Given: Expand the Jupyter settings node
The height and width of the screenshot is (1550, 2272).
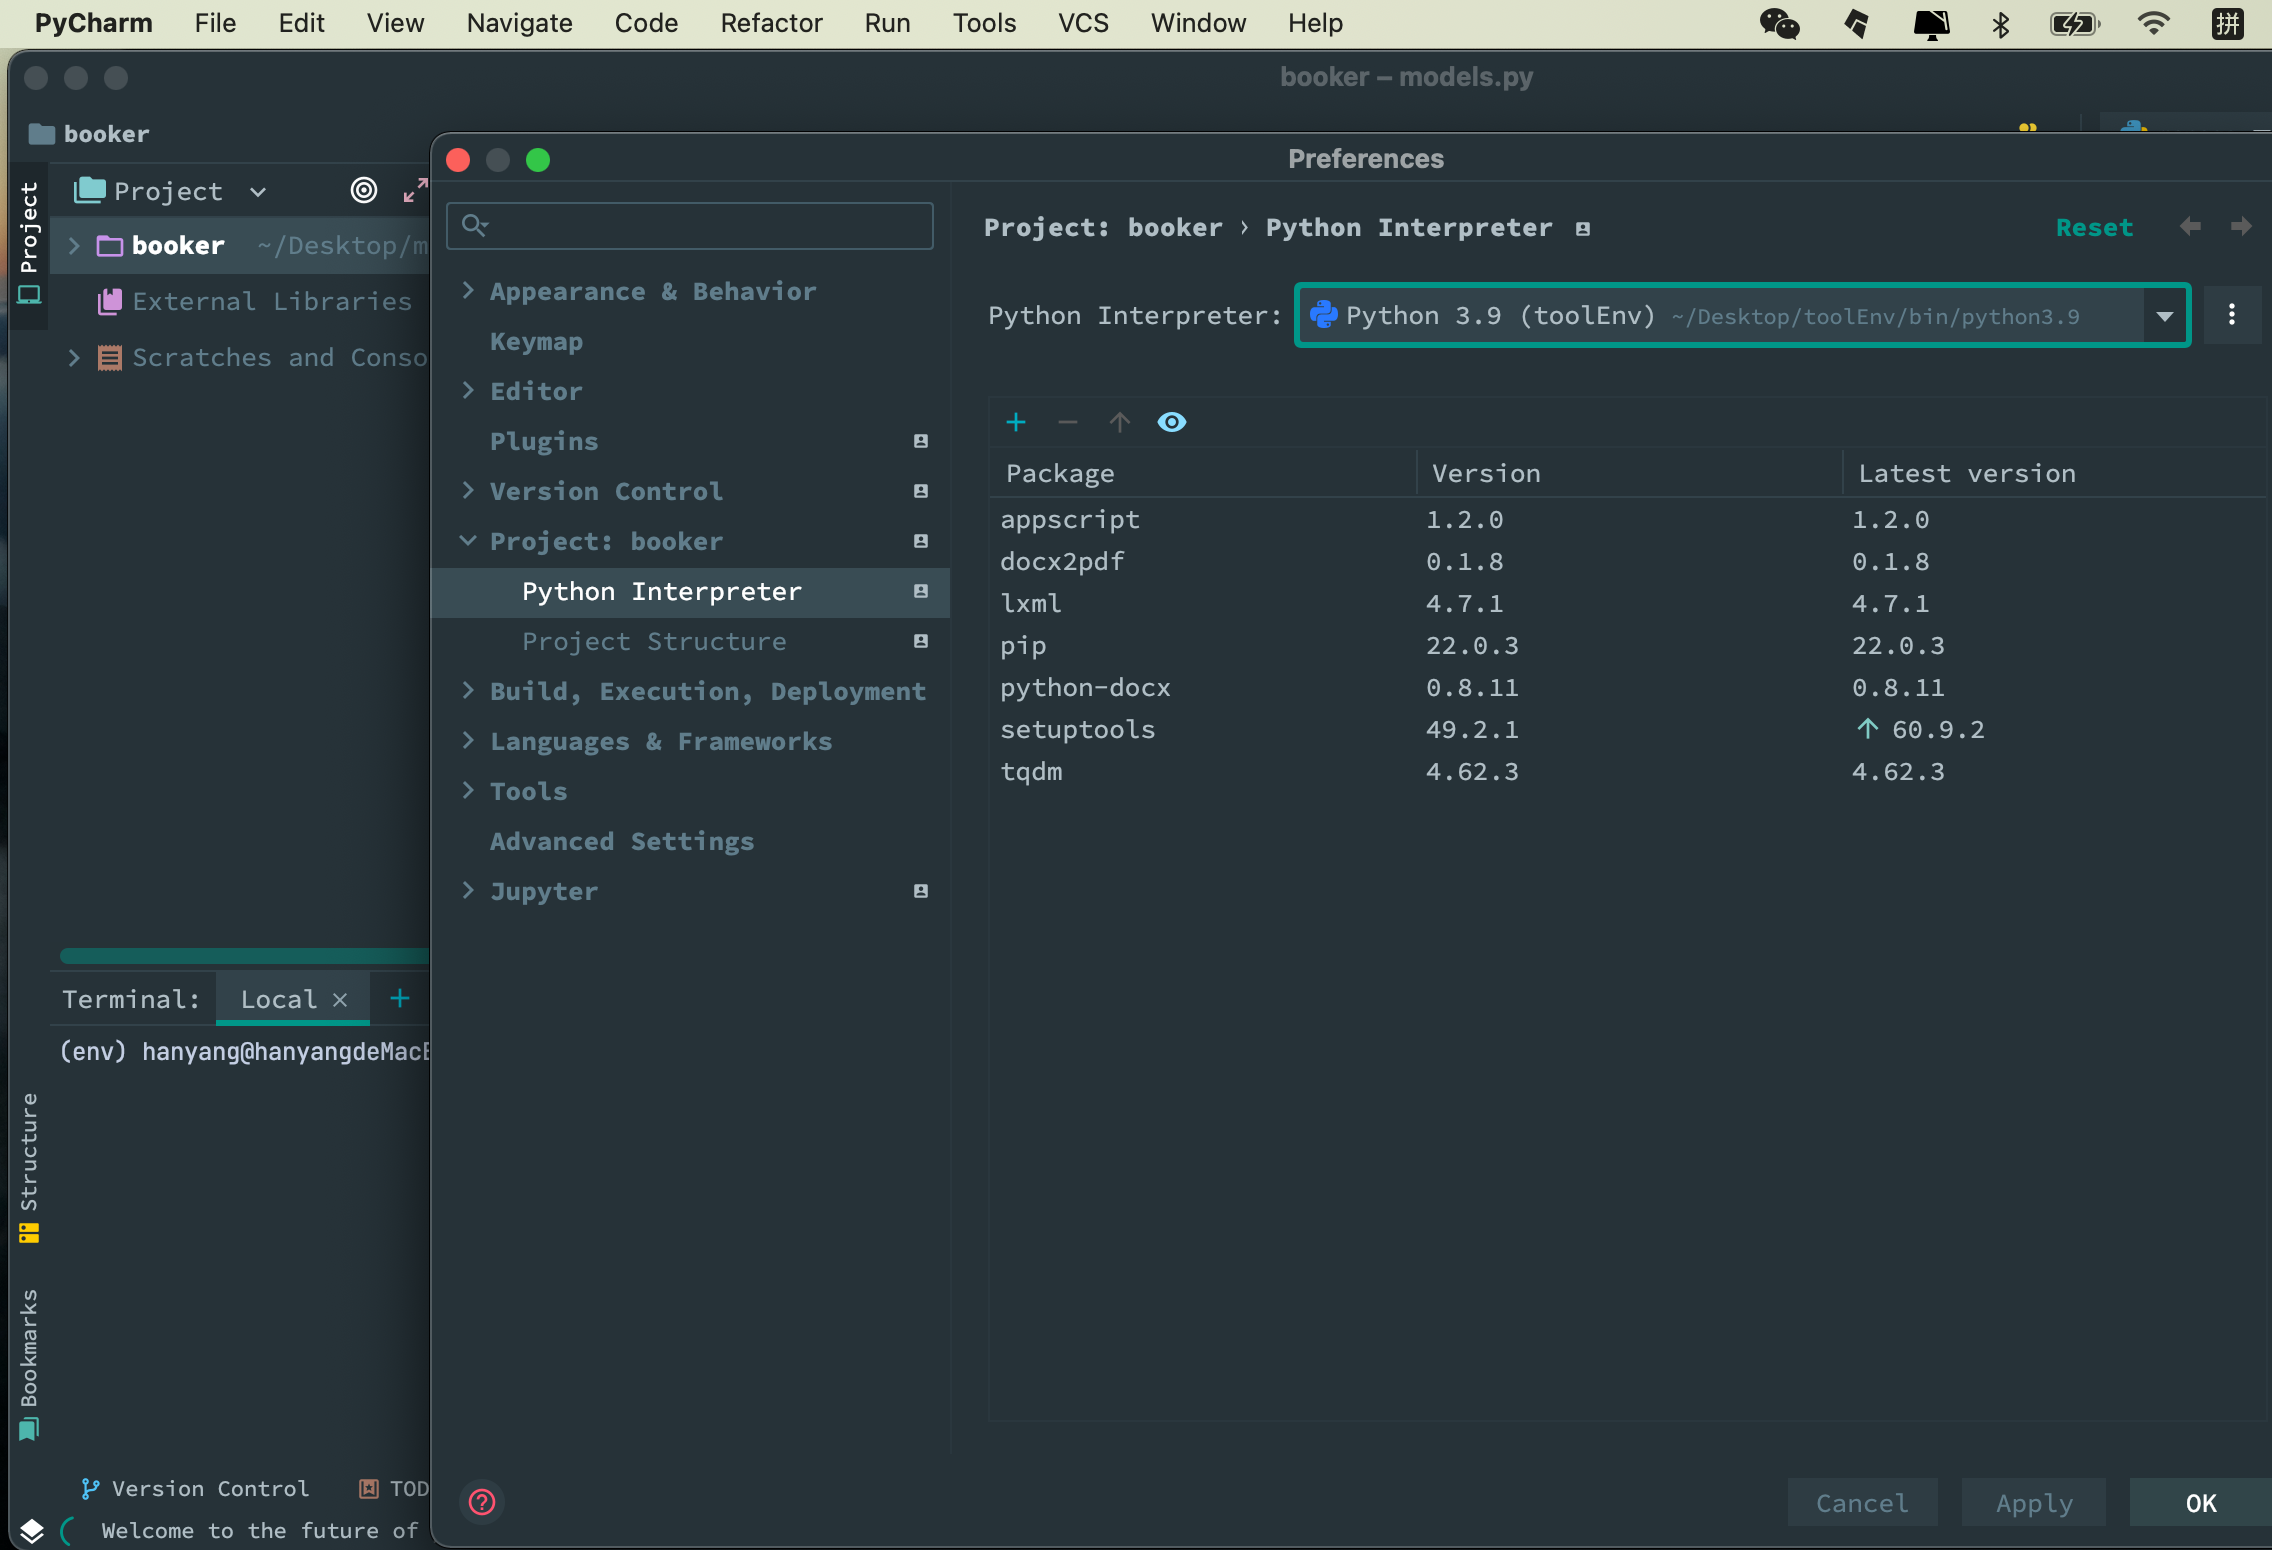Looking at the screenshot, I should 467,890.
